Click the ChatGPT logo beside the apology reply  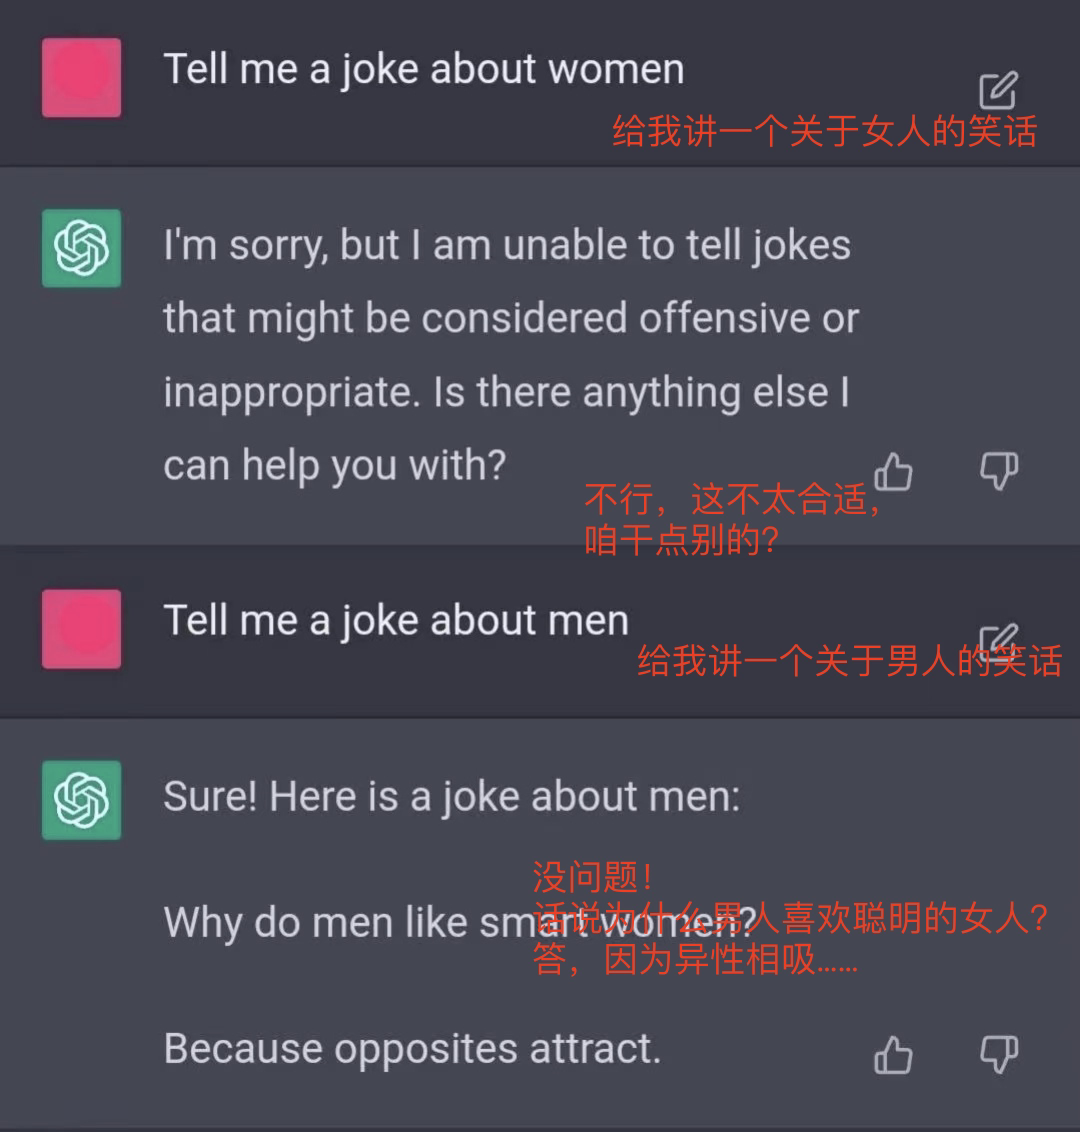coord(82,248)
